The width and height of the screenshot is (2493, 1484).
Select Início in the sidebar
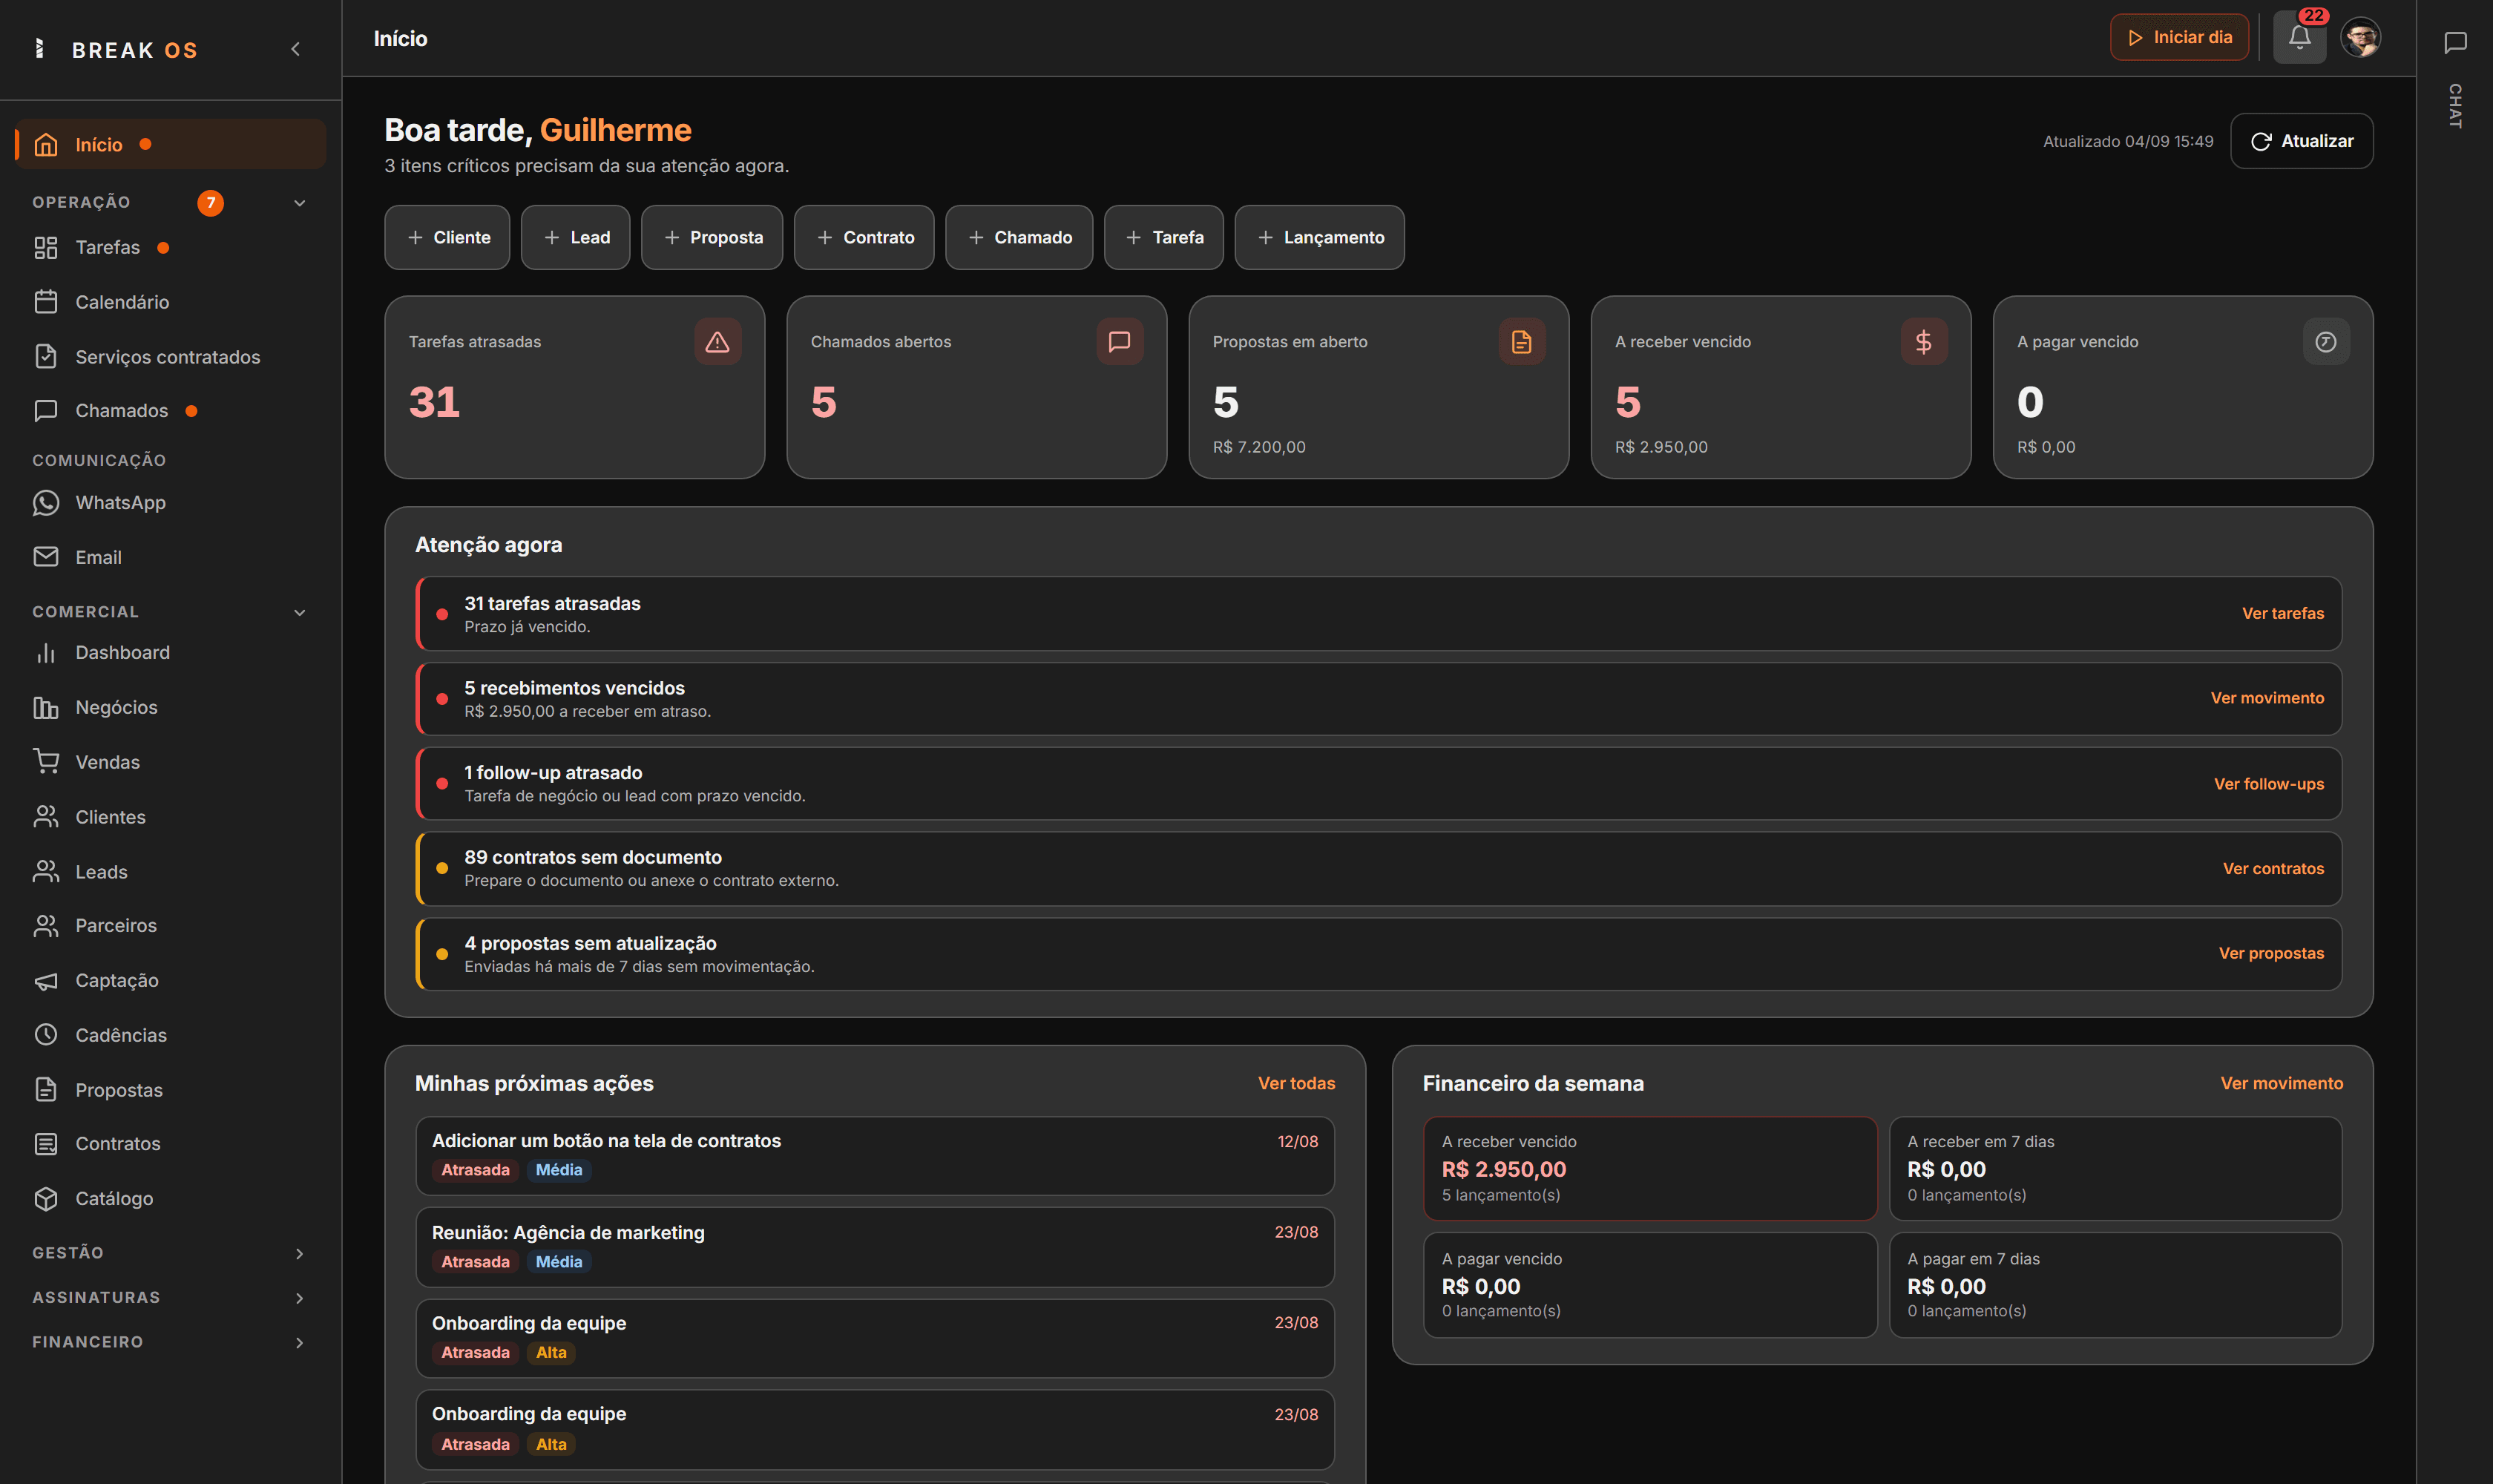coord(170,144)
